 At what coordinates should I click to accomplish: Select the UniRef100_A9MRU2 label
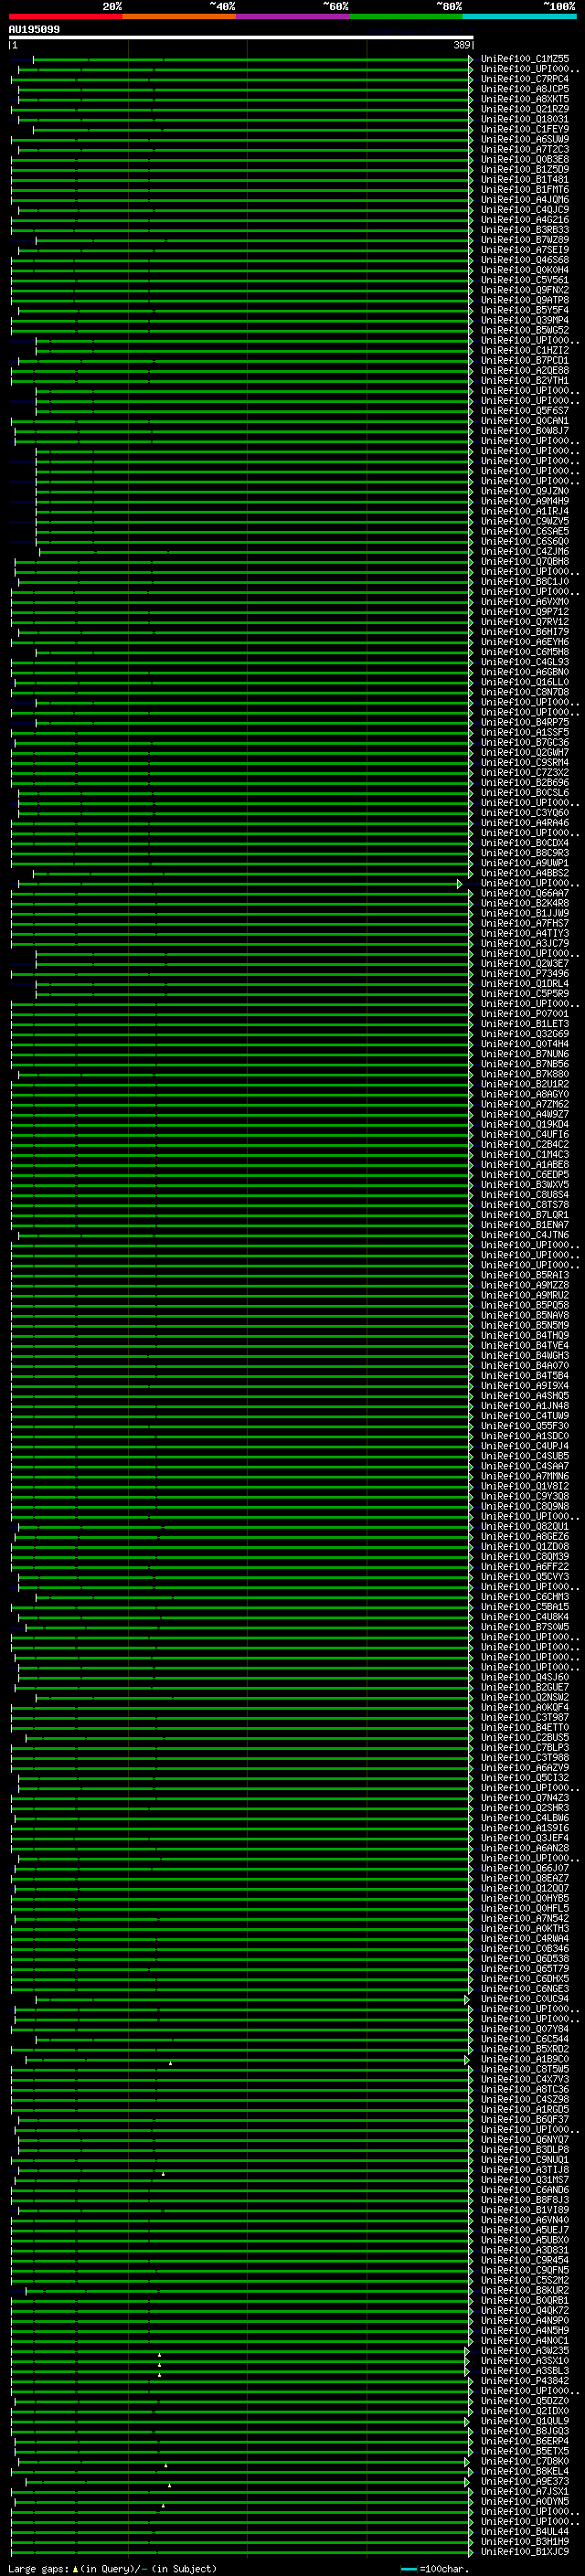(x=525, y=1295)
